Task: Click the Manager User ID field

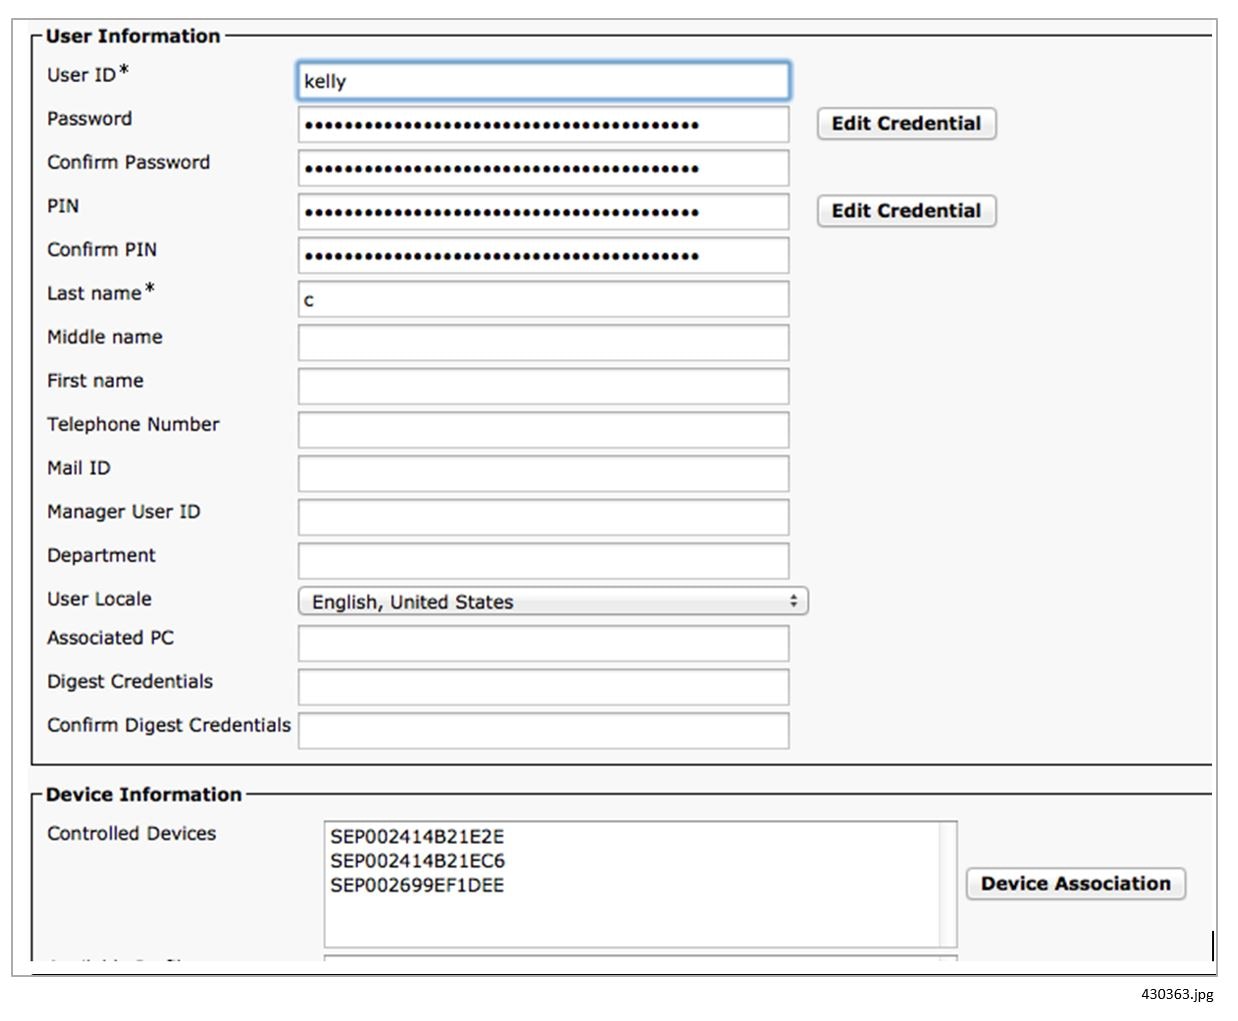Action: pyautogui.click(x=543, y=516)
